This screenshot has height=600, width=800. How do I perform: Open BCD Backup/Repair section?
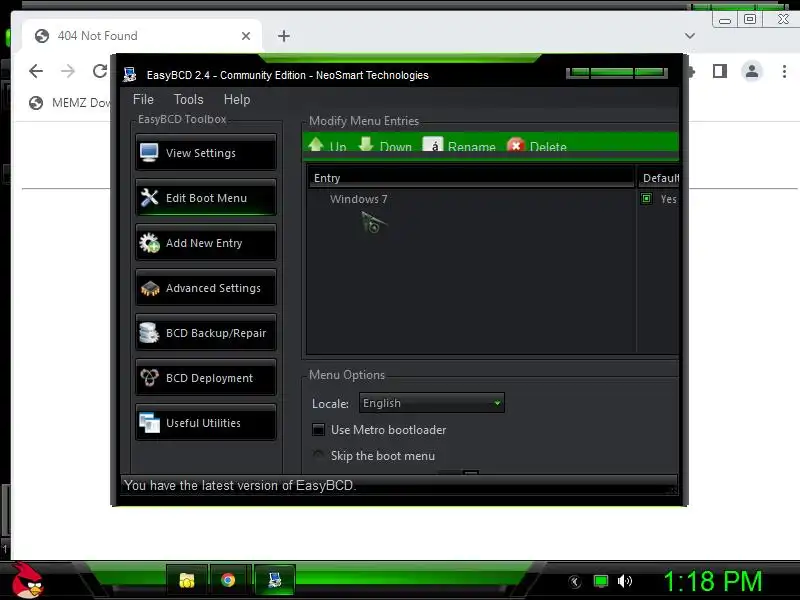(206, 333)
